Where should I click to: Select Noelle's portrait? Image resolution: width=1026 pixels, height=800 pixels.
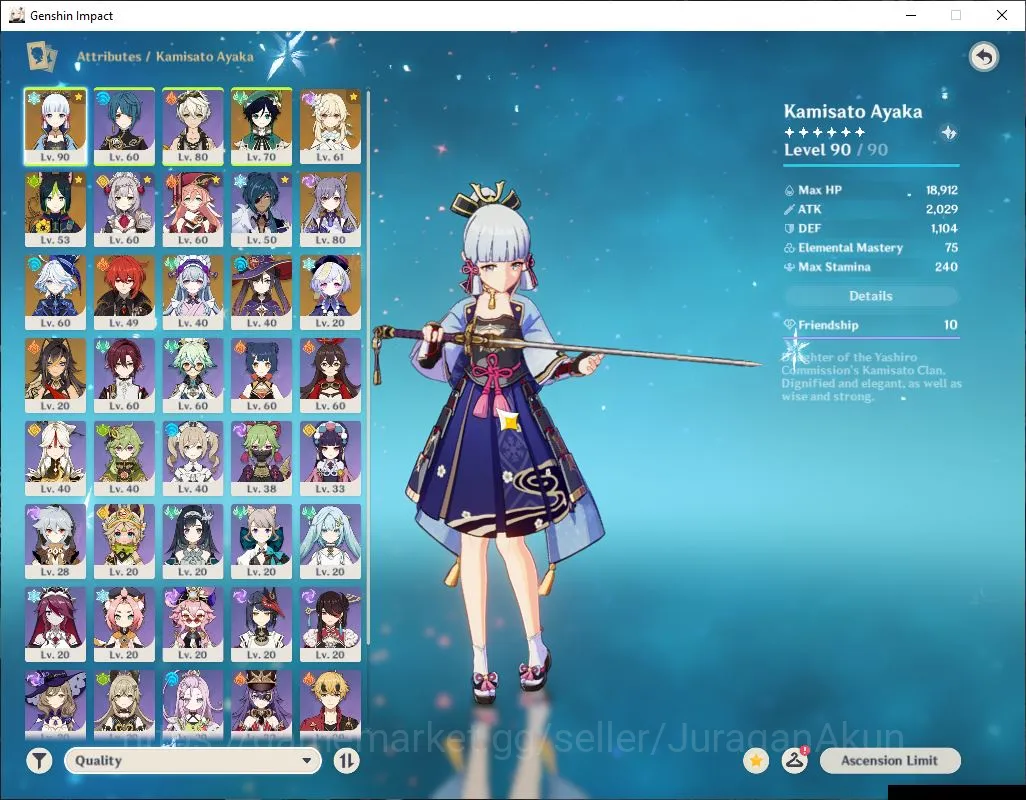point(124,209)
